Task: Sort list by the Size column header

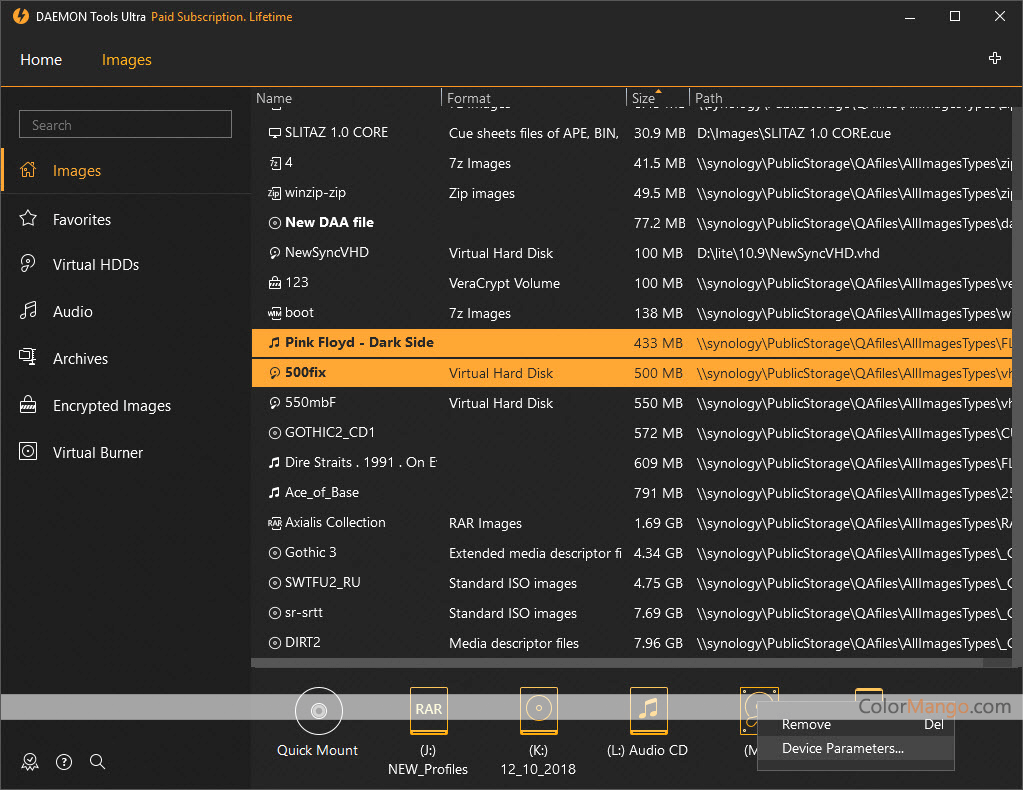Action: click(x=644, y=98)
